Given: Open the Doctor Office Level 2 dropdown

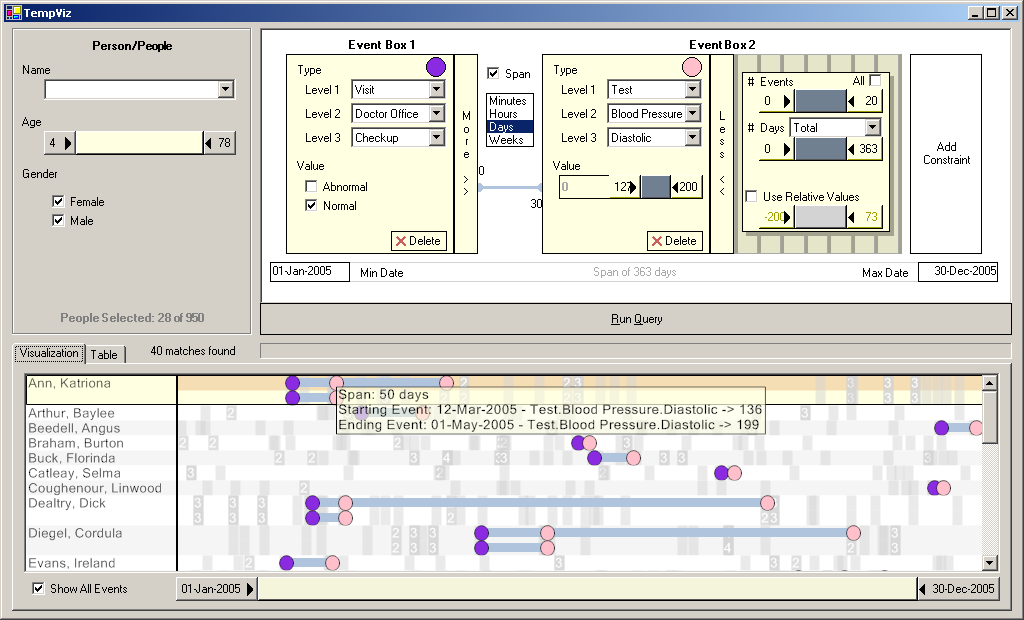Looking at the screenshot, I should click(x=437, y=114).
